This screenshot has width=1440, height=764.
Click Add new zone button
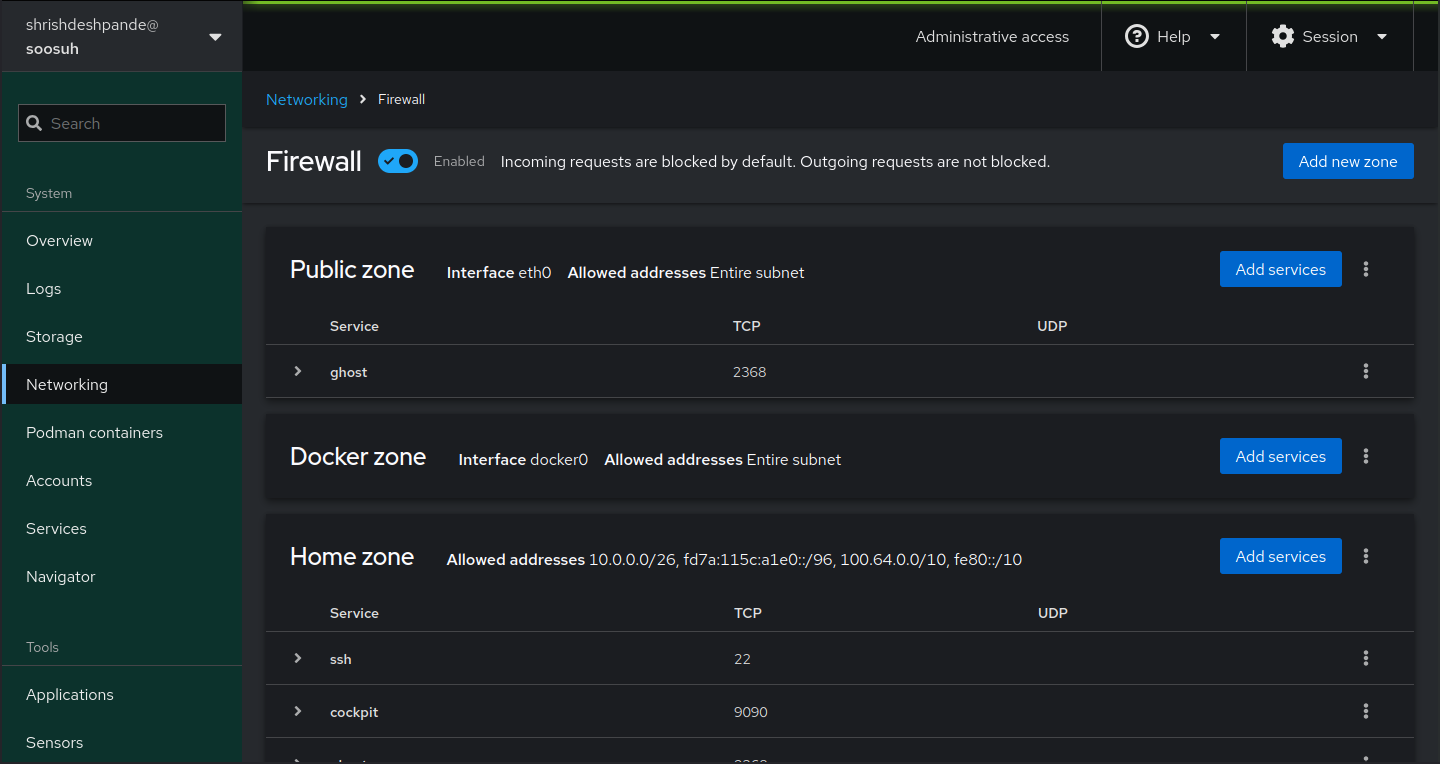pos(1347,161)
